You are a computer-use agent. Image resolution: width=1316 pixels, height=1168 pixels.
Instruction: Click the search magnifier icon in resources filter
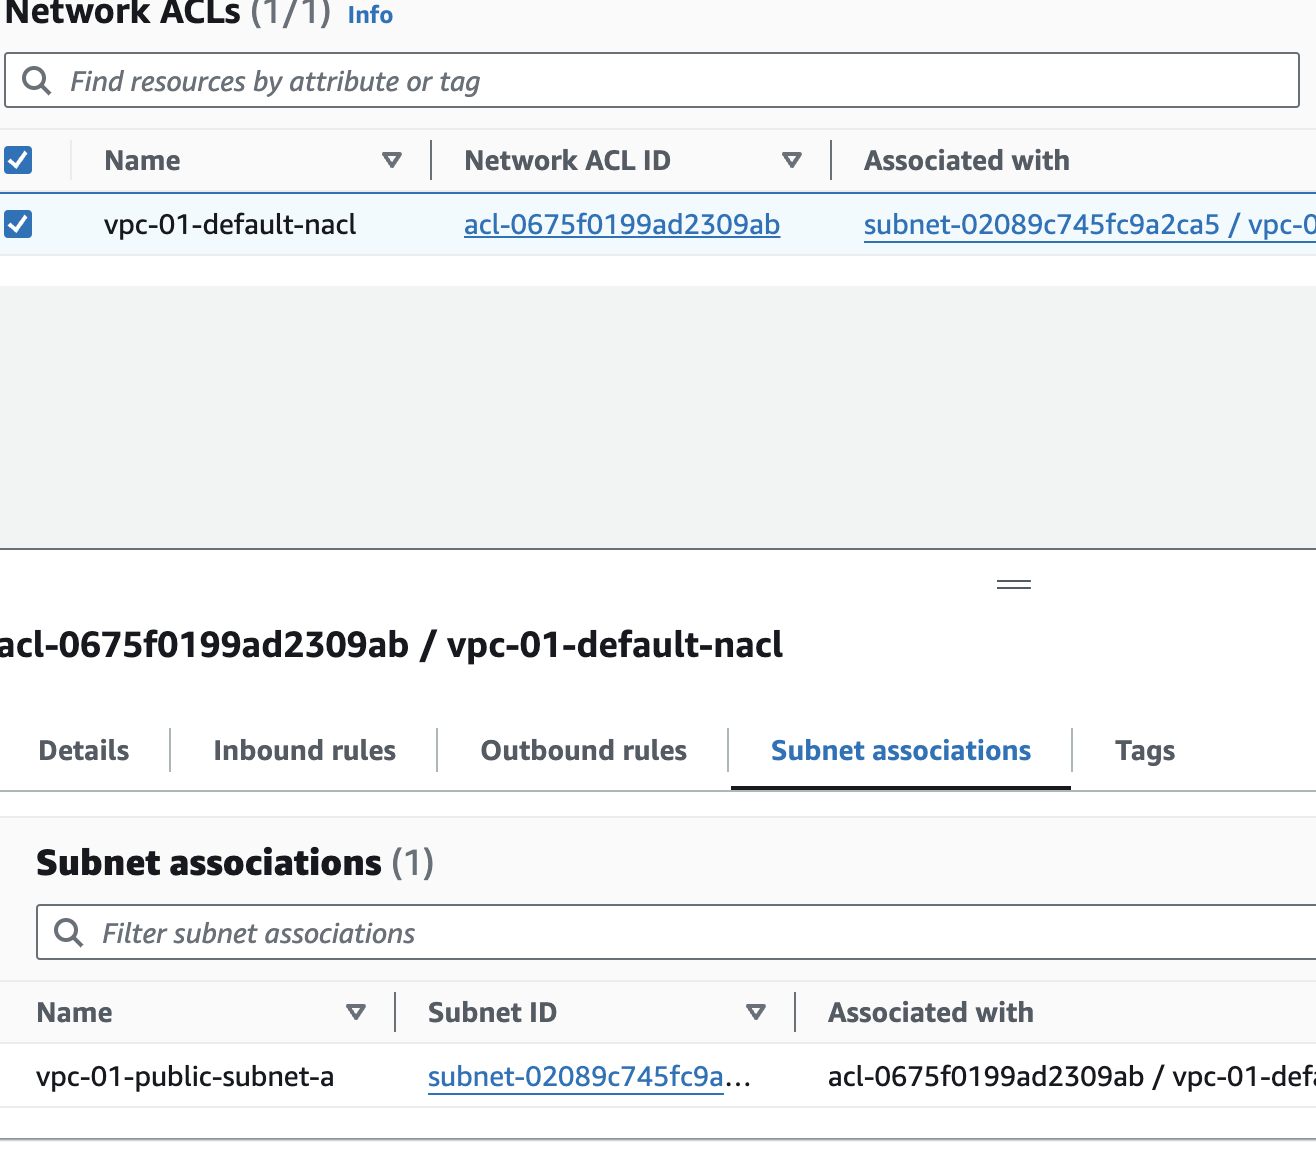(36, 81)
